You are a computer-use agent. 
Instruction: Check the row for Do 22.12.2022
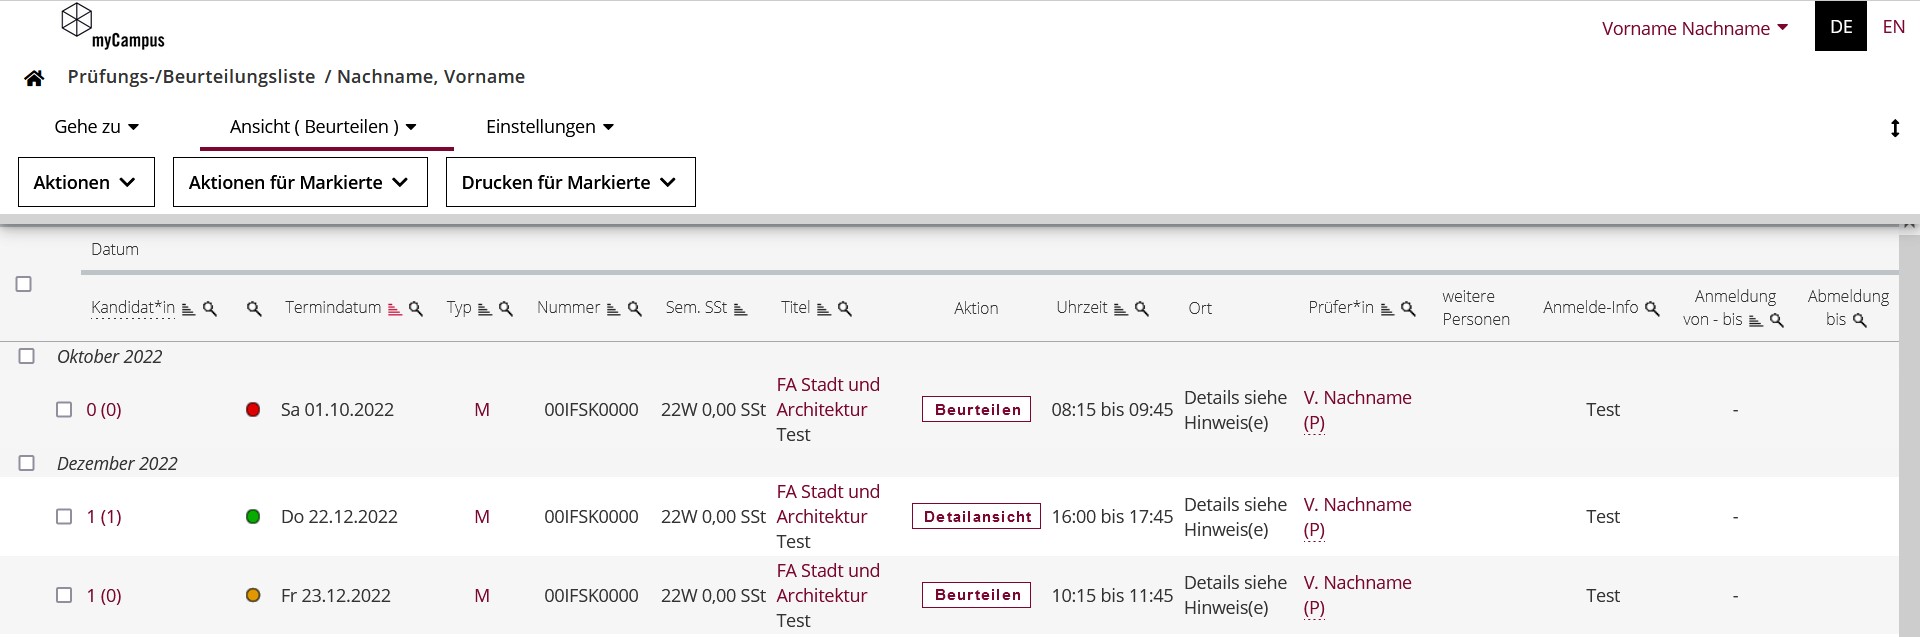pyautogui.click(x=64, y=516)
